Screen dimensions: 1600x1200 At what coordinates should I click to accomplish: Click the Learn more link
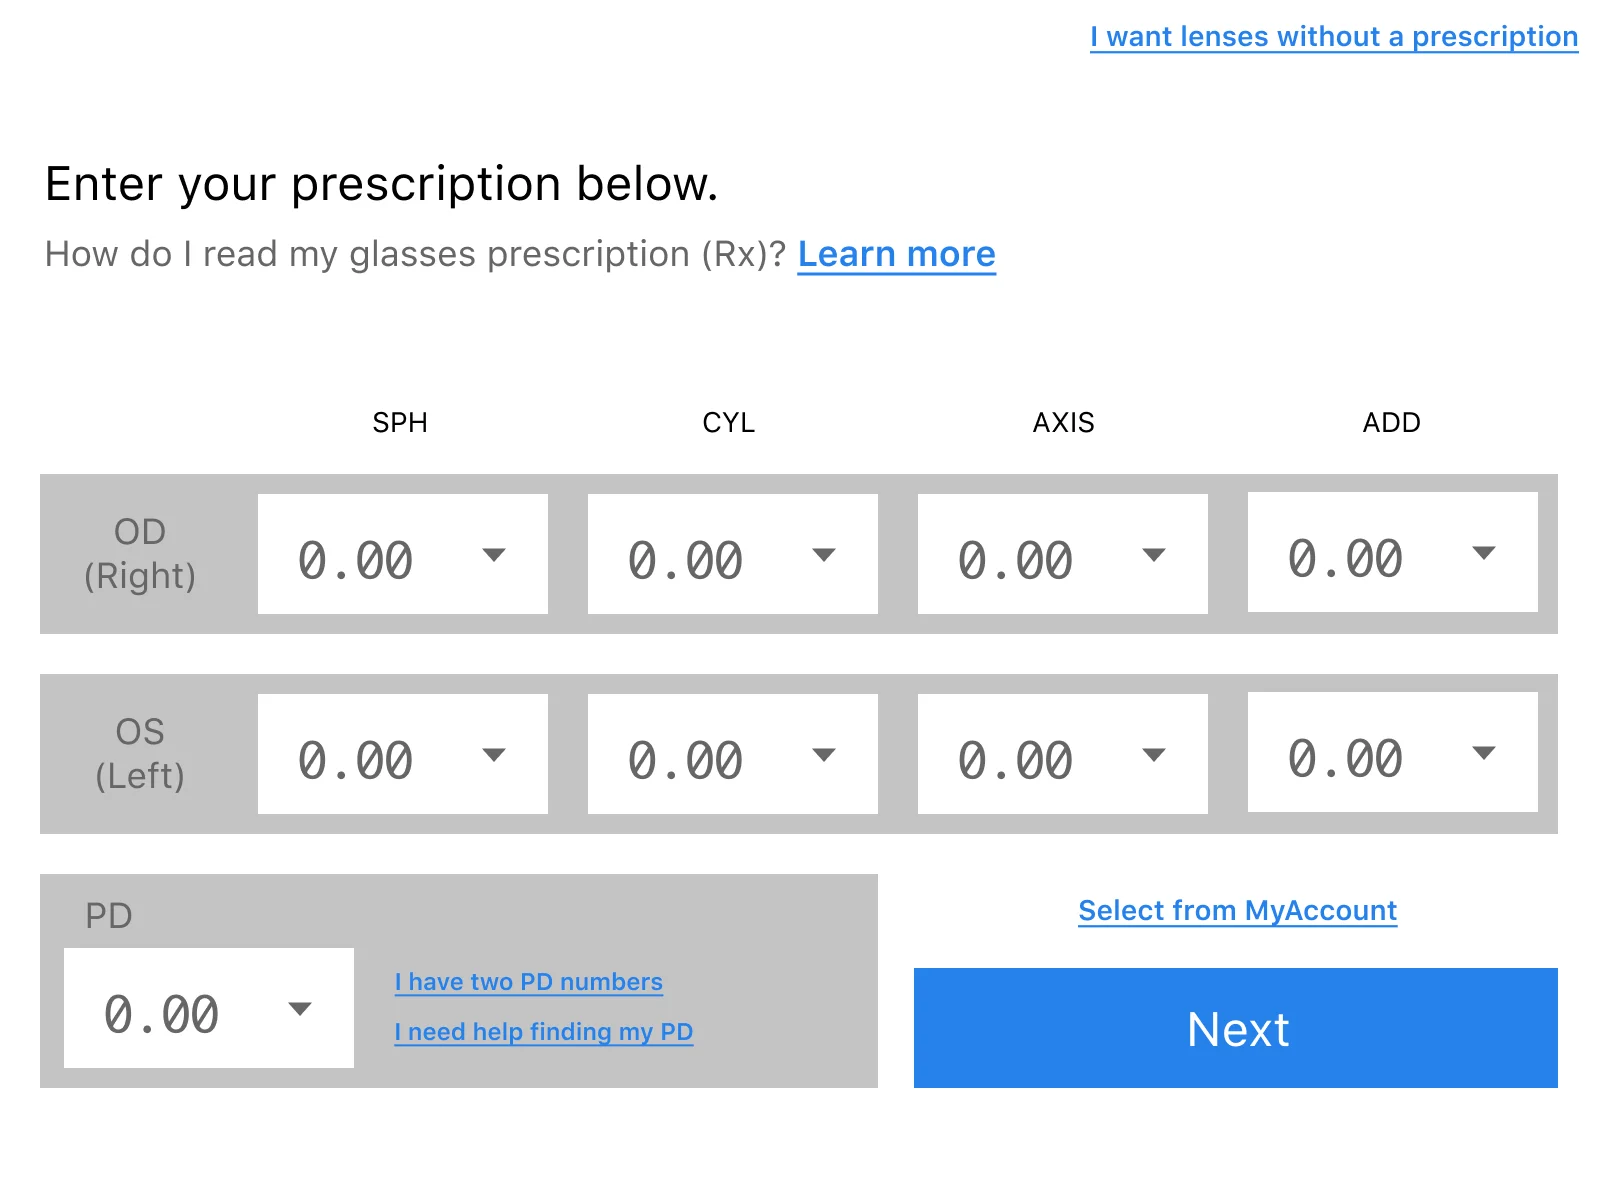[896, 253]
